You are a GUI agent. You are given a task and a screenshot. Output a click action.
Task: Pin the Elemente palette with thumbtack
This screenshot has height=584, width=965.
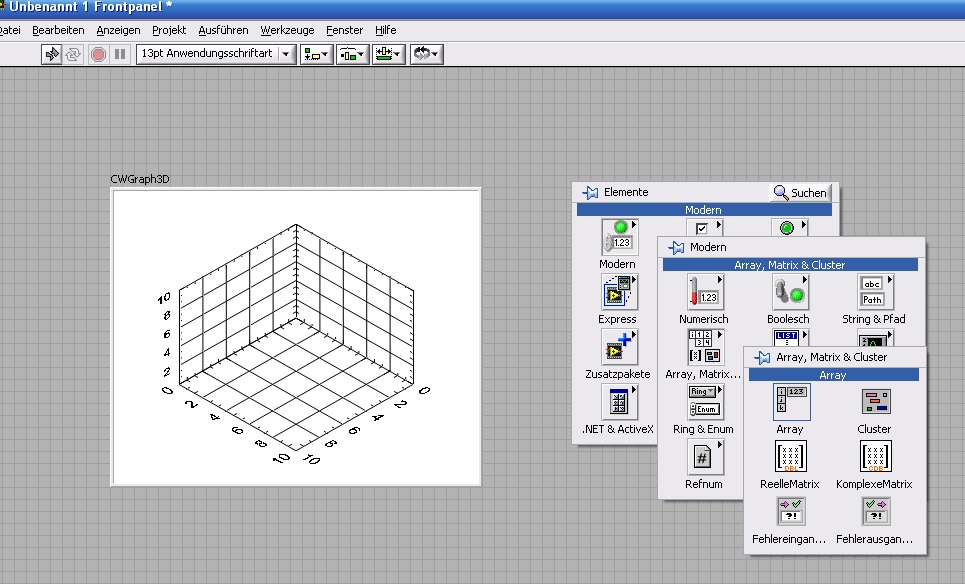pyautogui.click(x=590, y=193)
